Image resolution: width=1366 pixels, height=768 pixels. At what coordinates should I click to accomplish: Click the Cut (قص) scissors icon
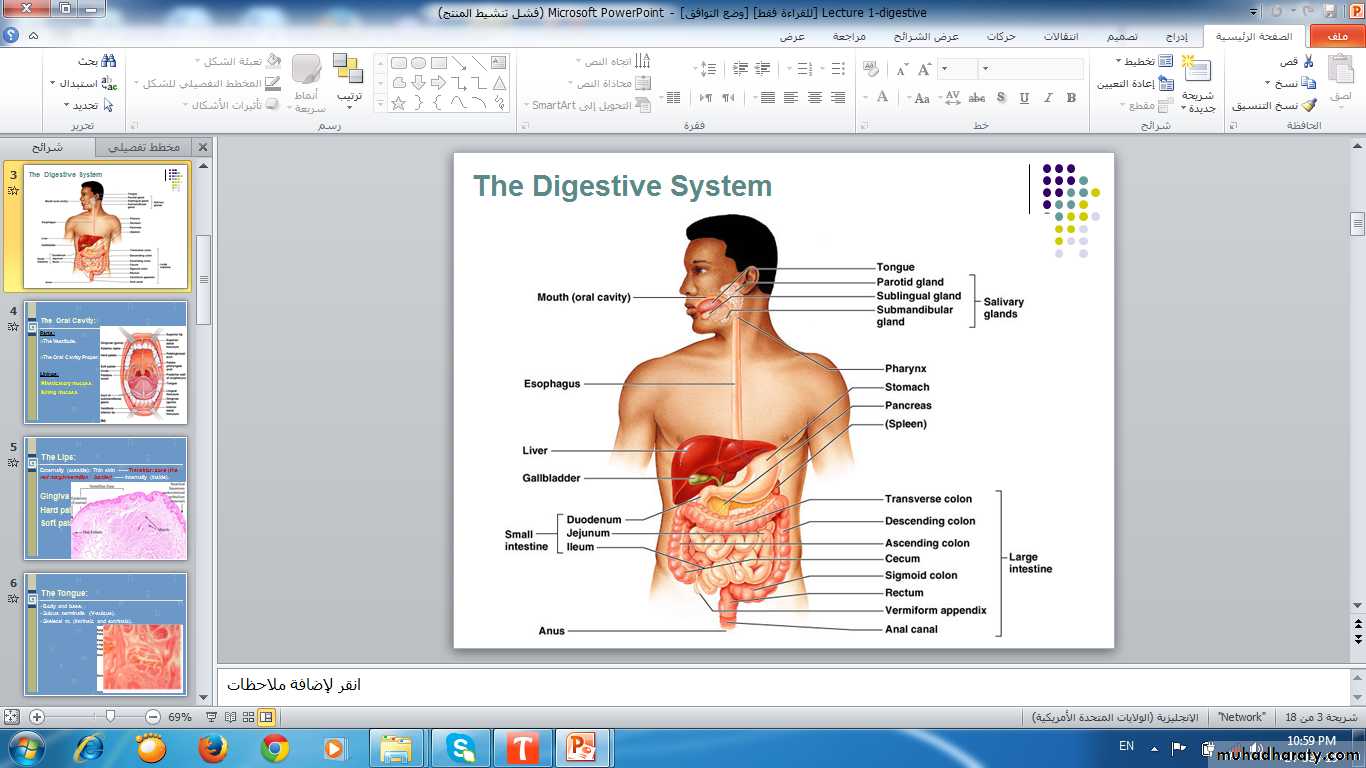click(x=1308, y=62)
